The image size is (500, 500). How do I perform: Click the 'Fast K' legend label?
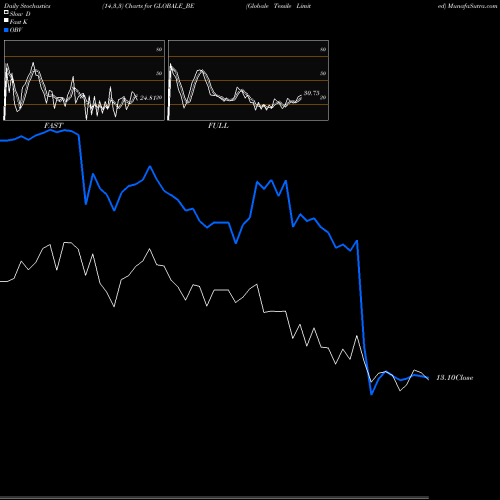[x=19, y=22]
